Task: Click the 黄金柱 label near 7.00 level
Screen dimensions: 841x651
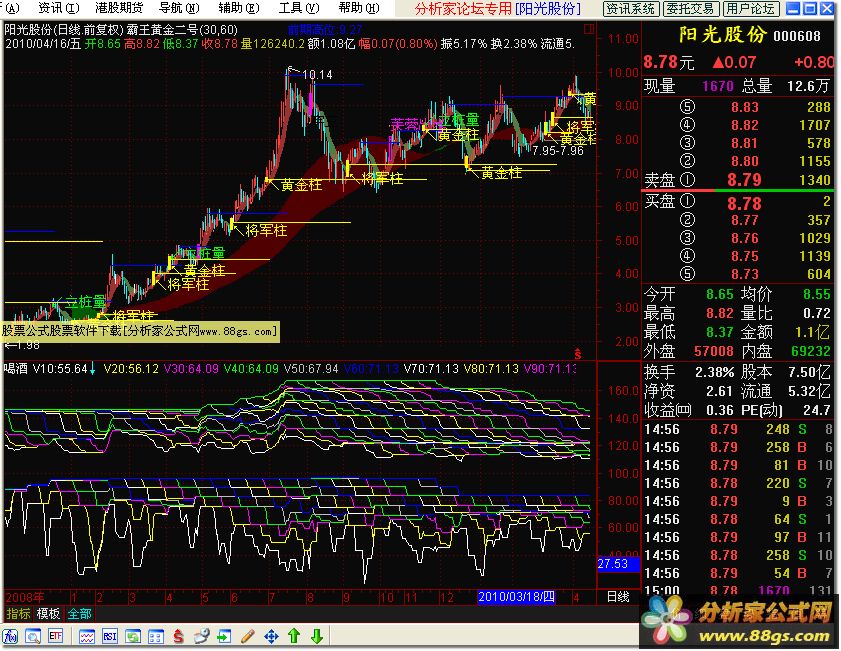Action: 301,185
